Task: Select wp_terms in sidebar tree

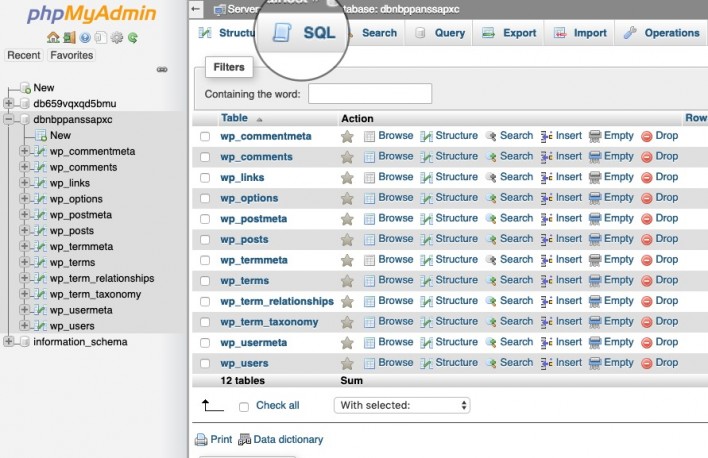Action: (x=72, y=262)
